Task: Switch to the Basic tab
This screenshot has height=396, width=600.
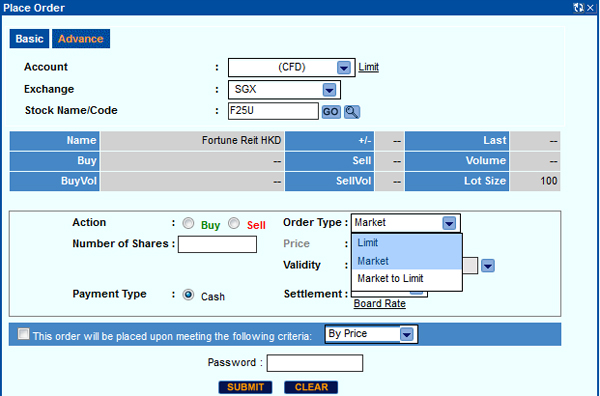Action: click(x=29, y=39)
